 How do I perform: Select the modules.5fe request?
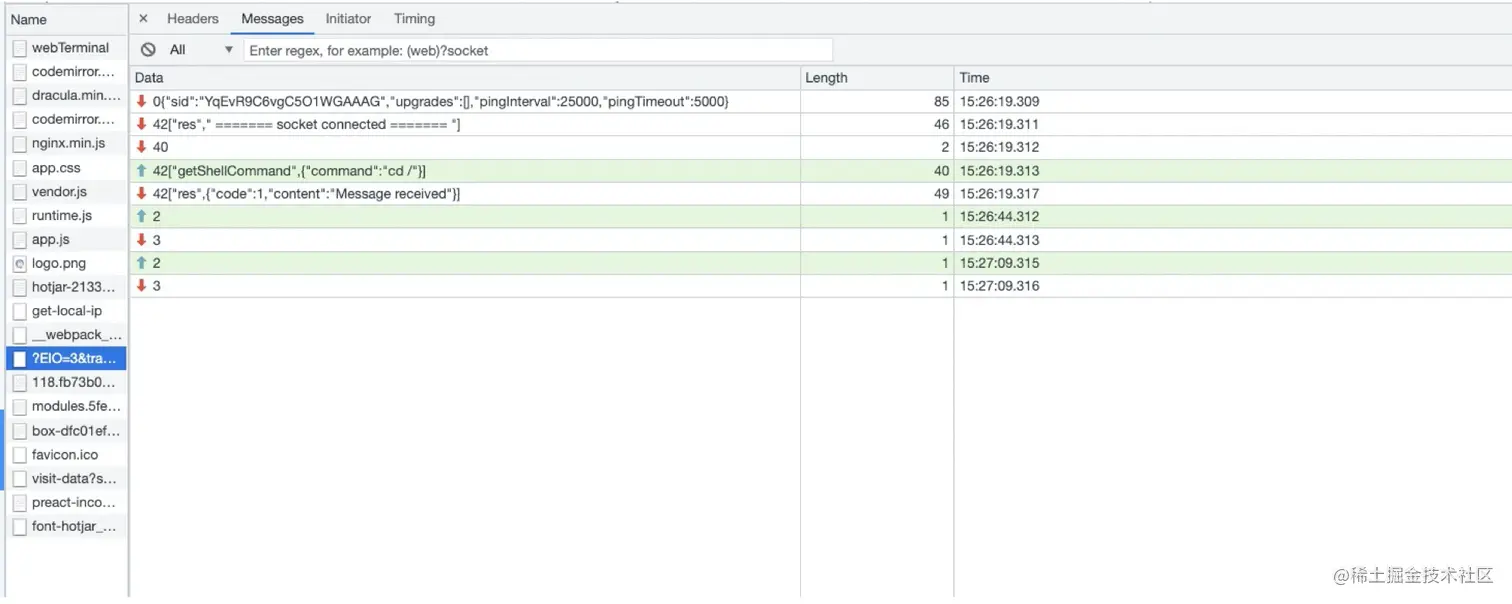click(67, 407)
